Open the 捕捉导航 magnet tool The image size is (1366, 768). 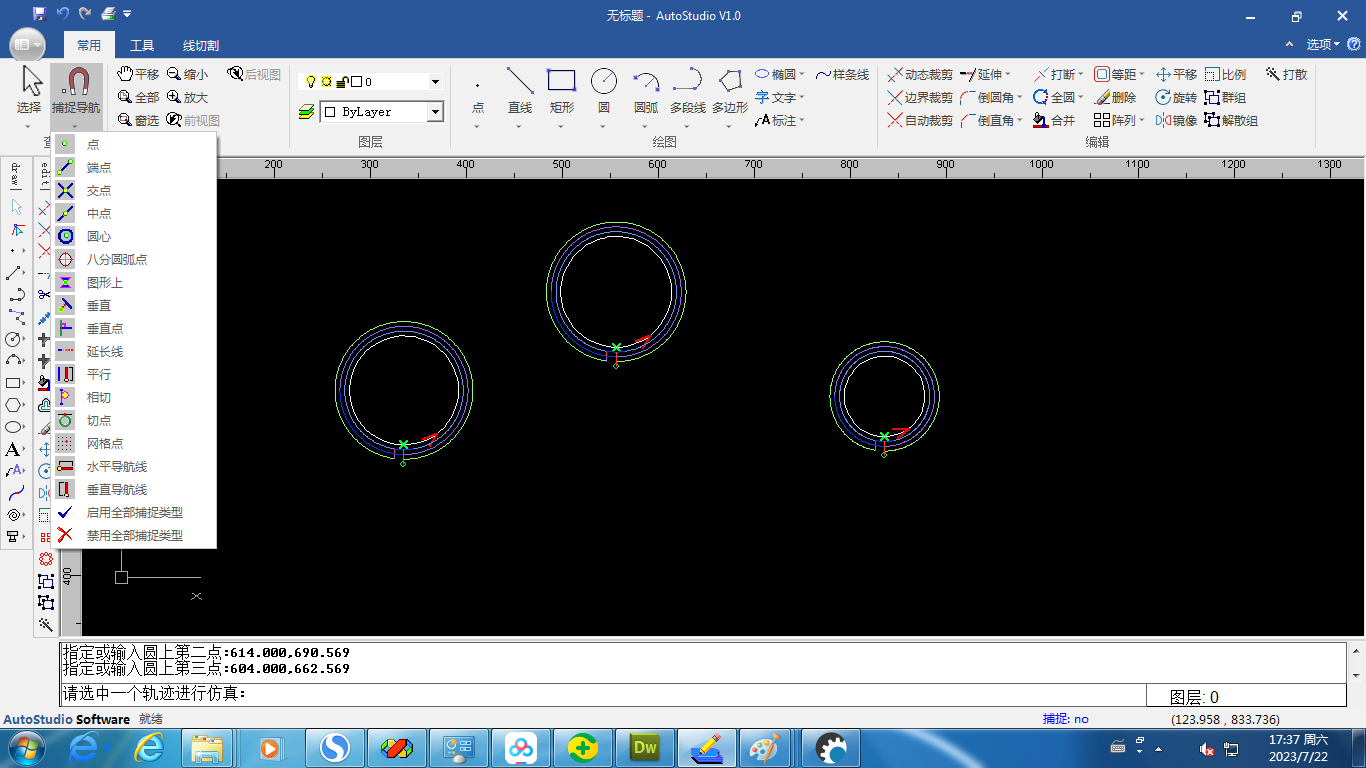tap(76, 92)
